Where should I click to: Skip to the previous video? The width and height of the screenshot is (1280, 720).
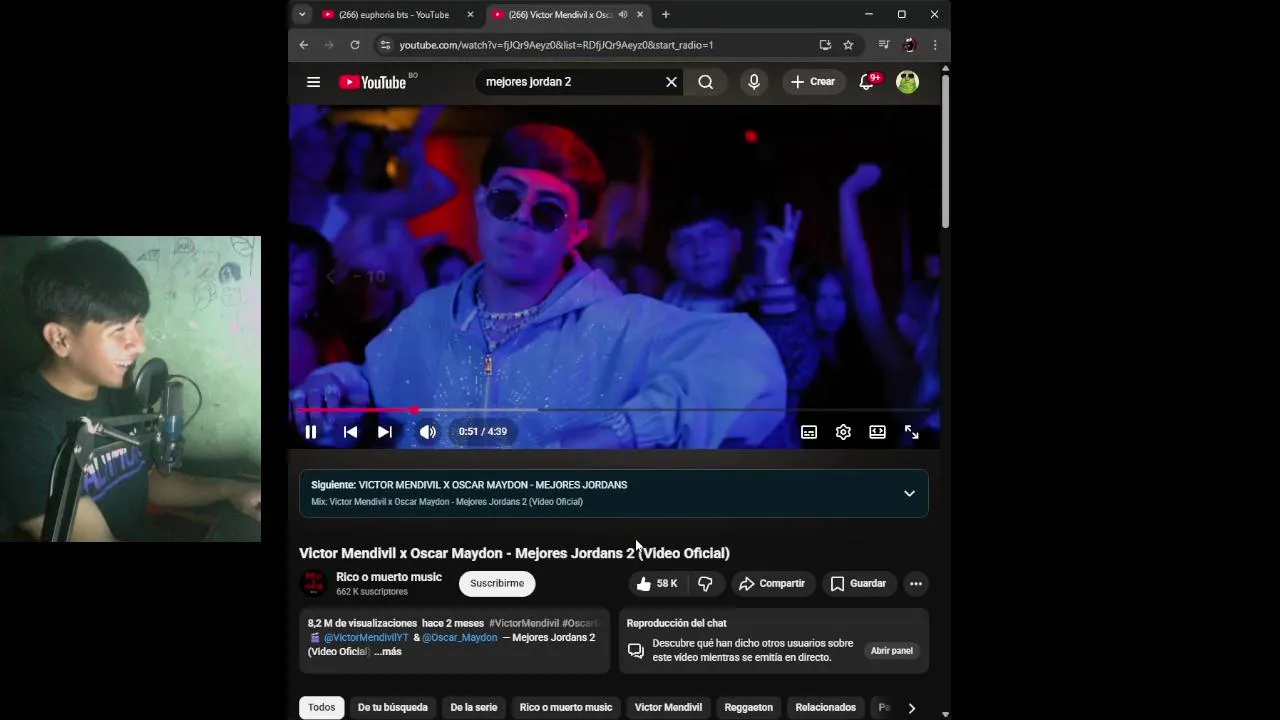click(x=350, y=432)
